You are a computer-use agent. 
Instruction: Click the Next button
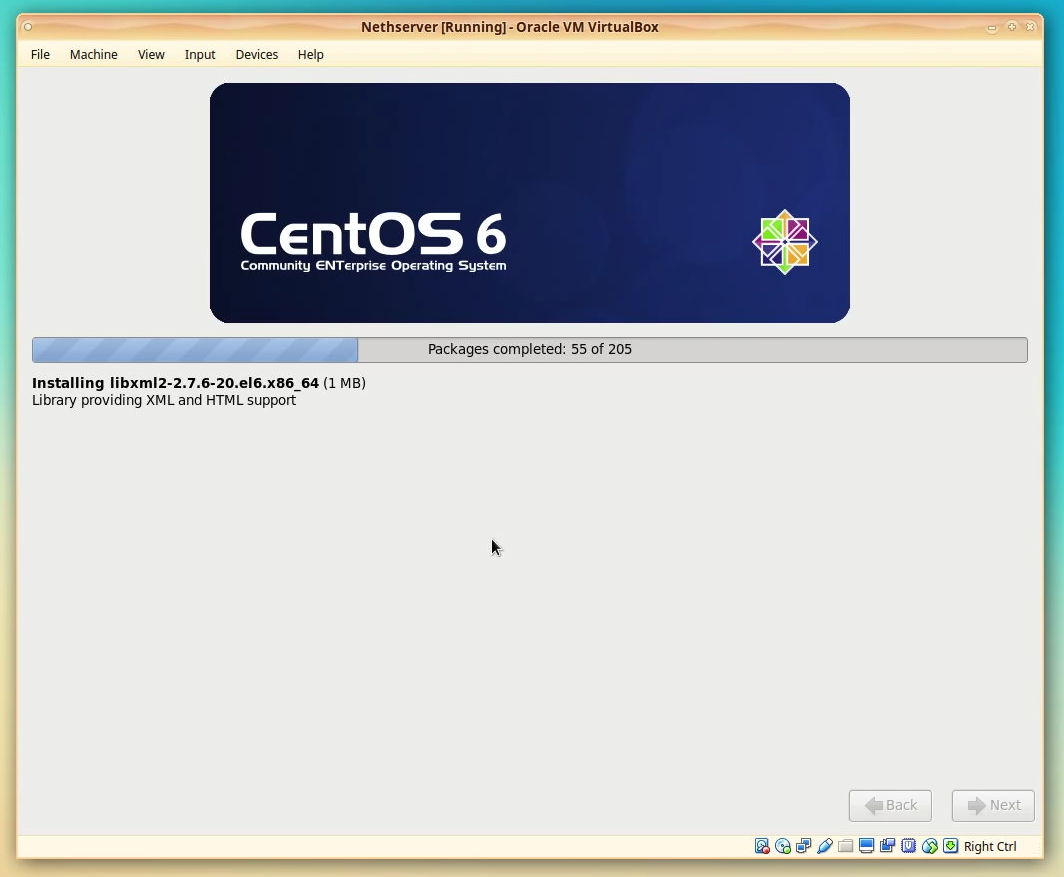[993, 806]
